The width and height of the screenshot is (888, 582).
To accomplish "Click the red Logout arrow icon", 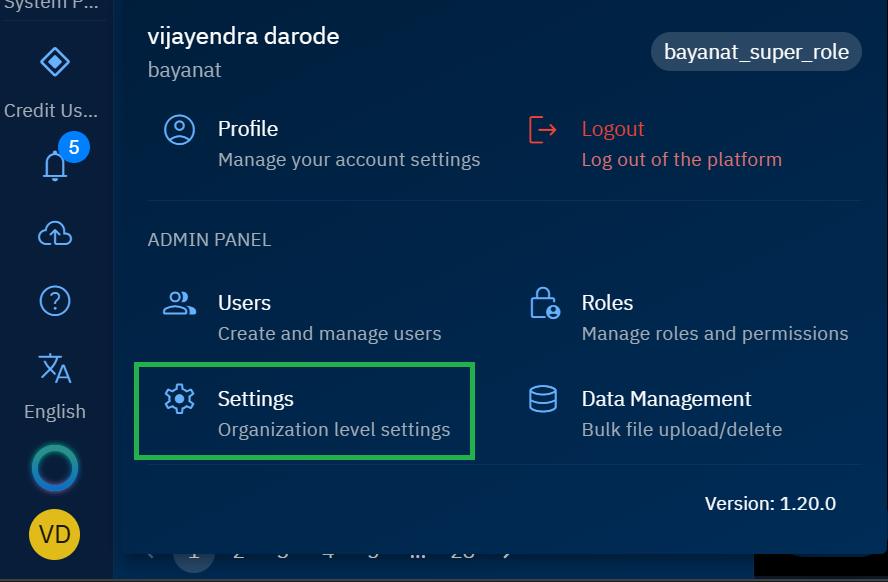I will point(542,129).
